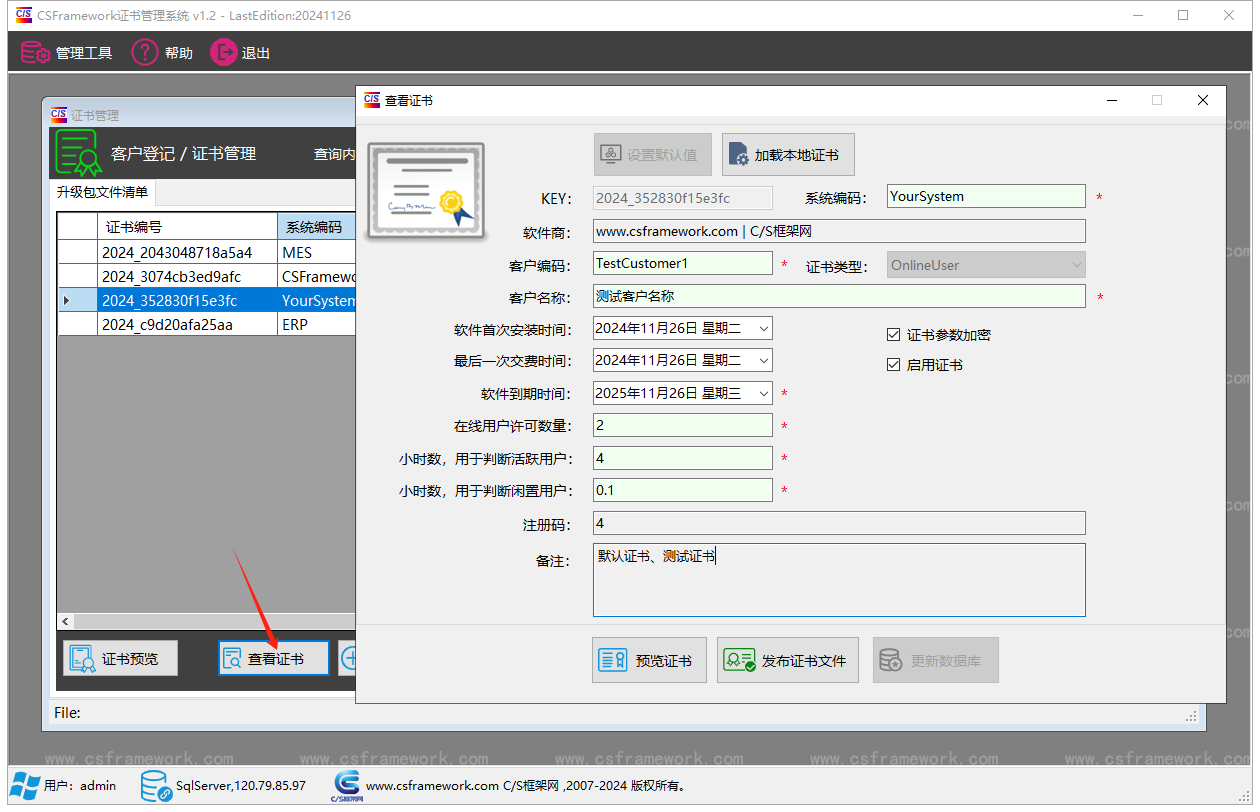Switch to the 升级包文件清单 tab
1260x812 pixels.
point(102,192)
